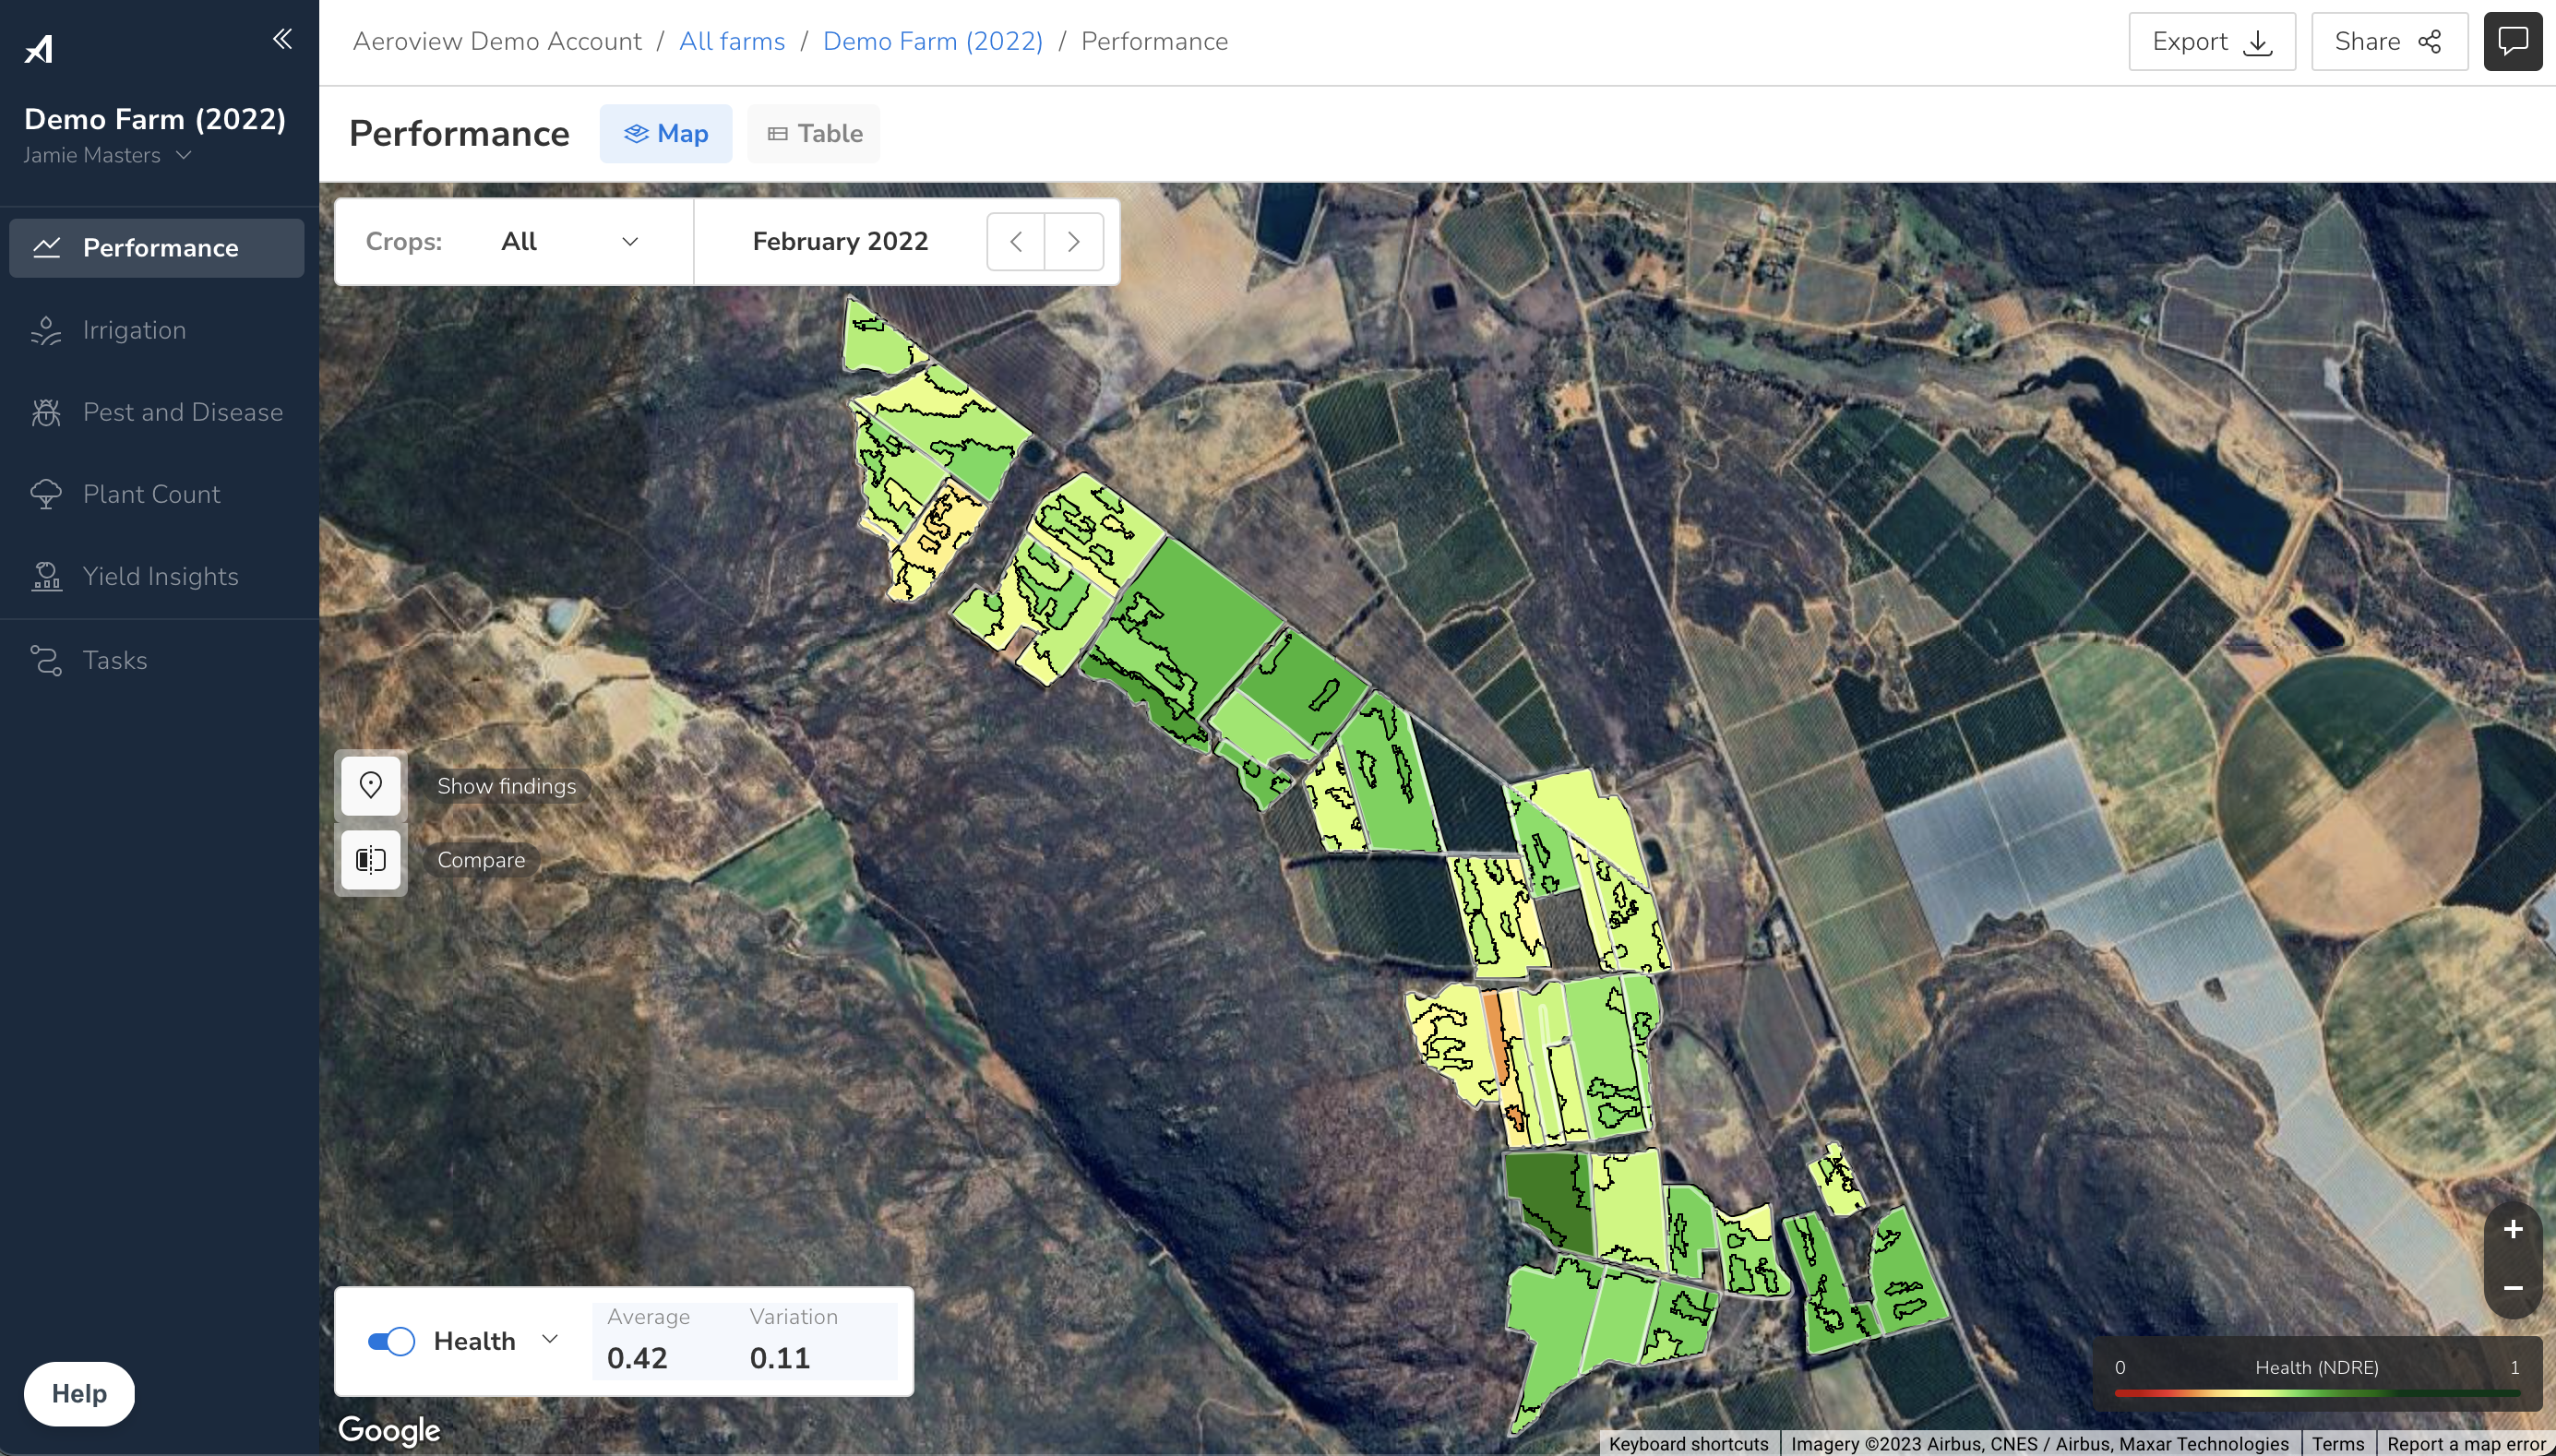Image resolution: width=2556 pixels, height=1456 pixels.
Task: Click the February 2022 date label
Action: [840, 241]
